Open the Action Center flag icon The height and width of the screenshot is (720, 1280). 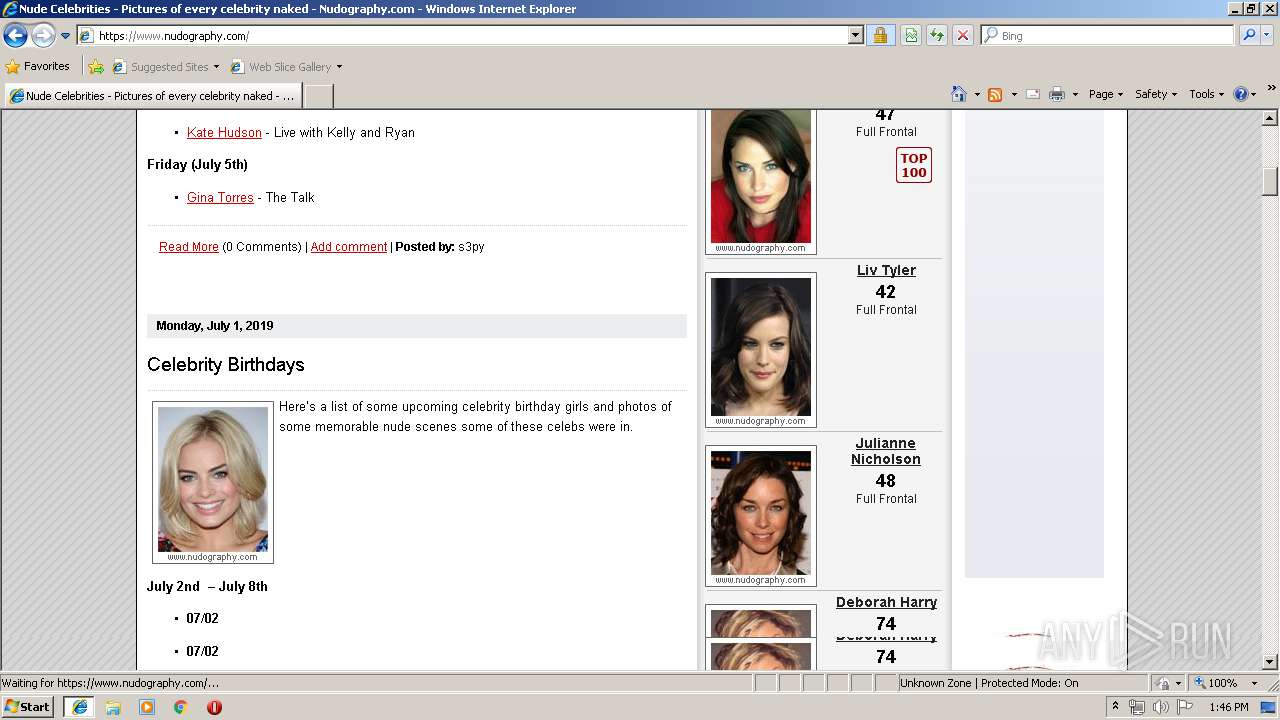[1185, 707]
